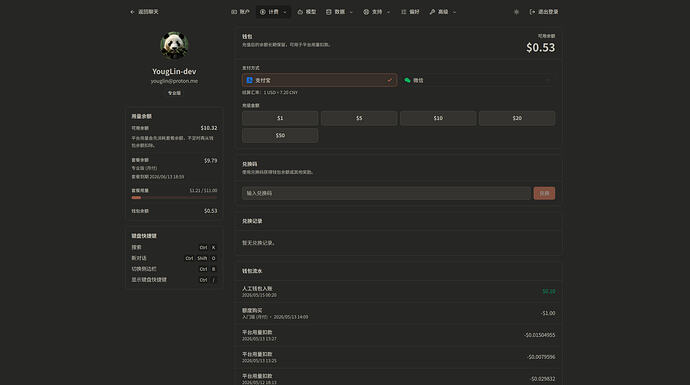Choose the $1 top-up amount

[280, 118]
